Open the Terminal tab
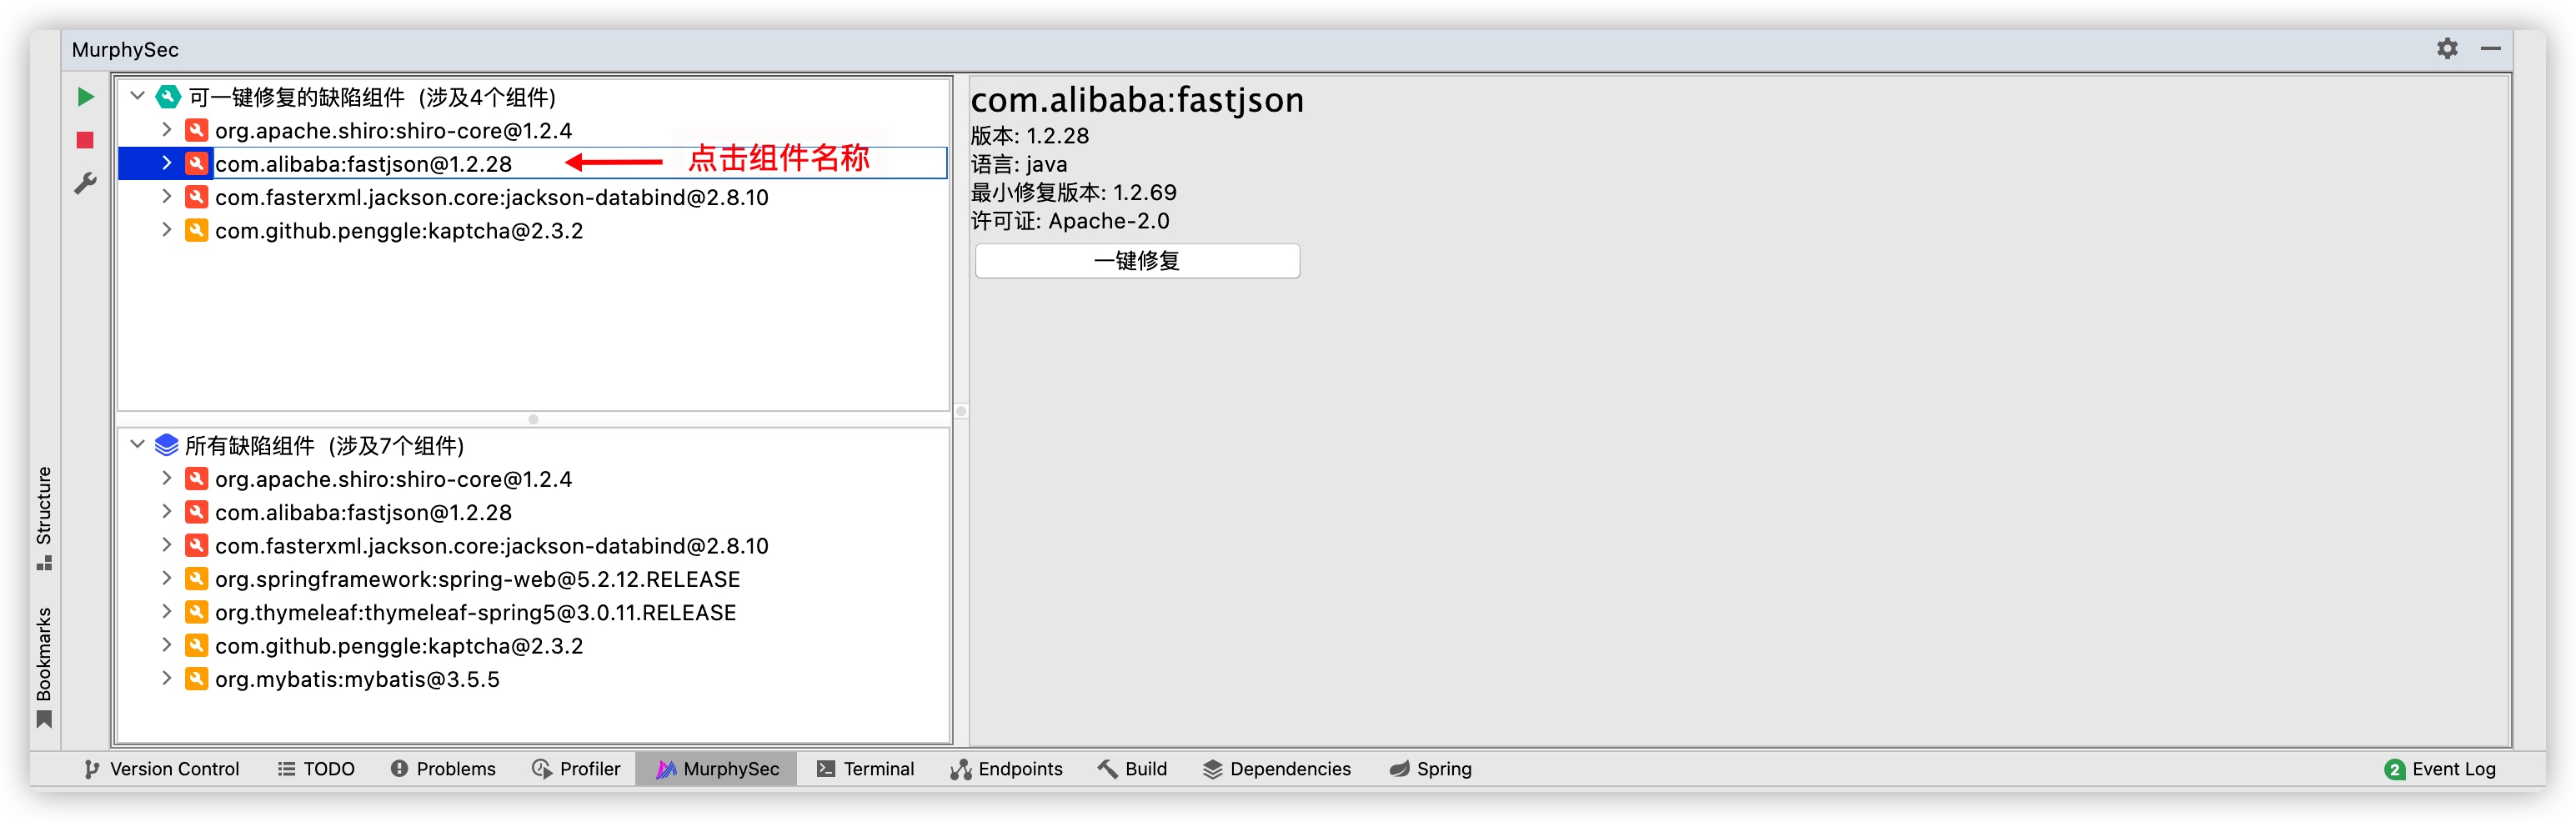 click(866, 769)
